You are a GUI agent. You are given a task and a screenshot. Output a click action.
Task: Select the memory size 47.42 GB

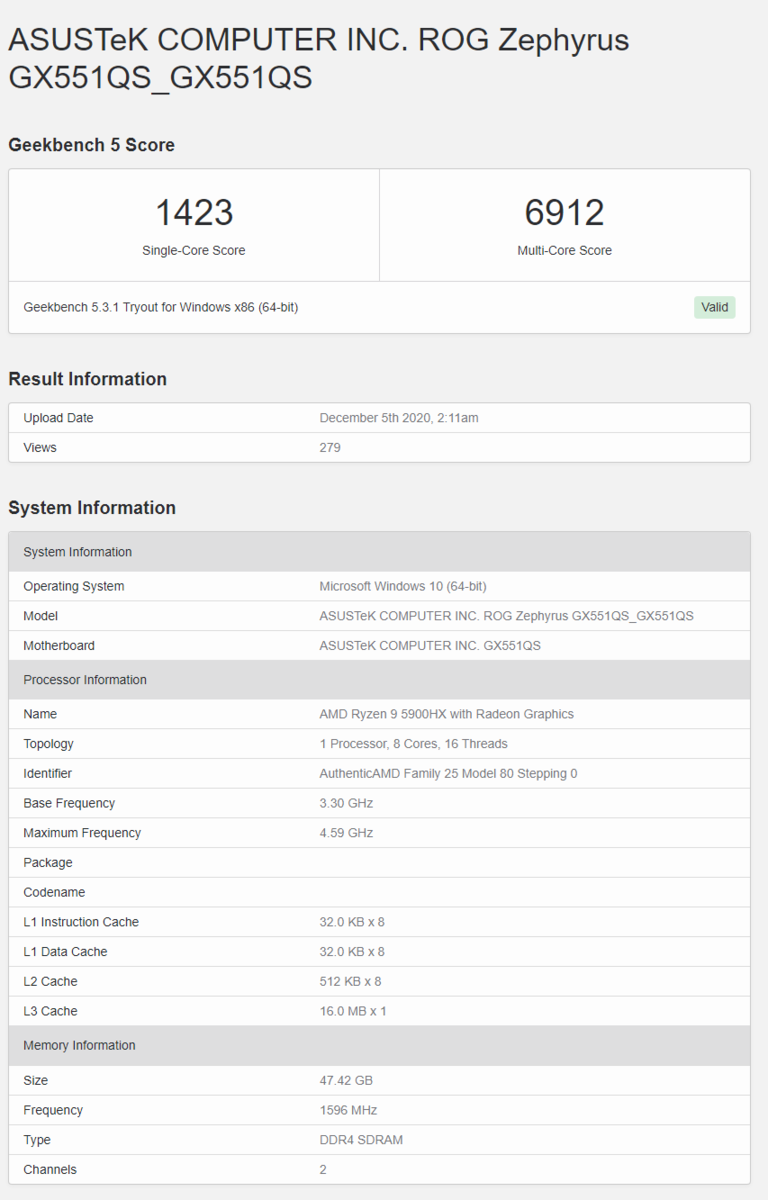[x=346, y=1081]
